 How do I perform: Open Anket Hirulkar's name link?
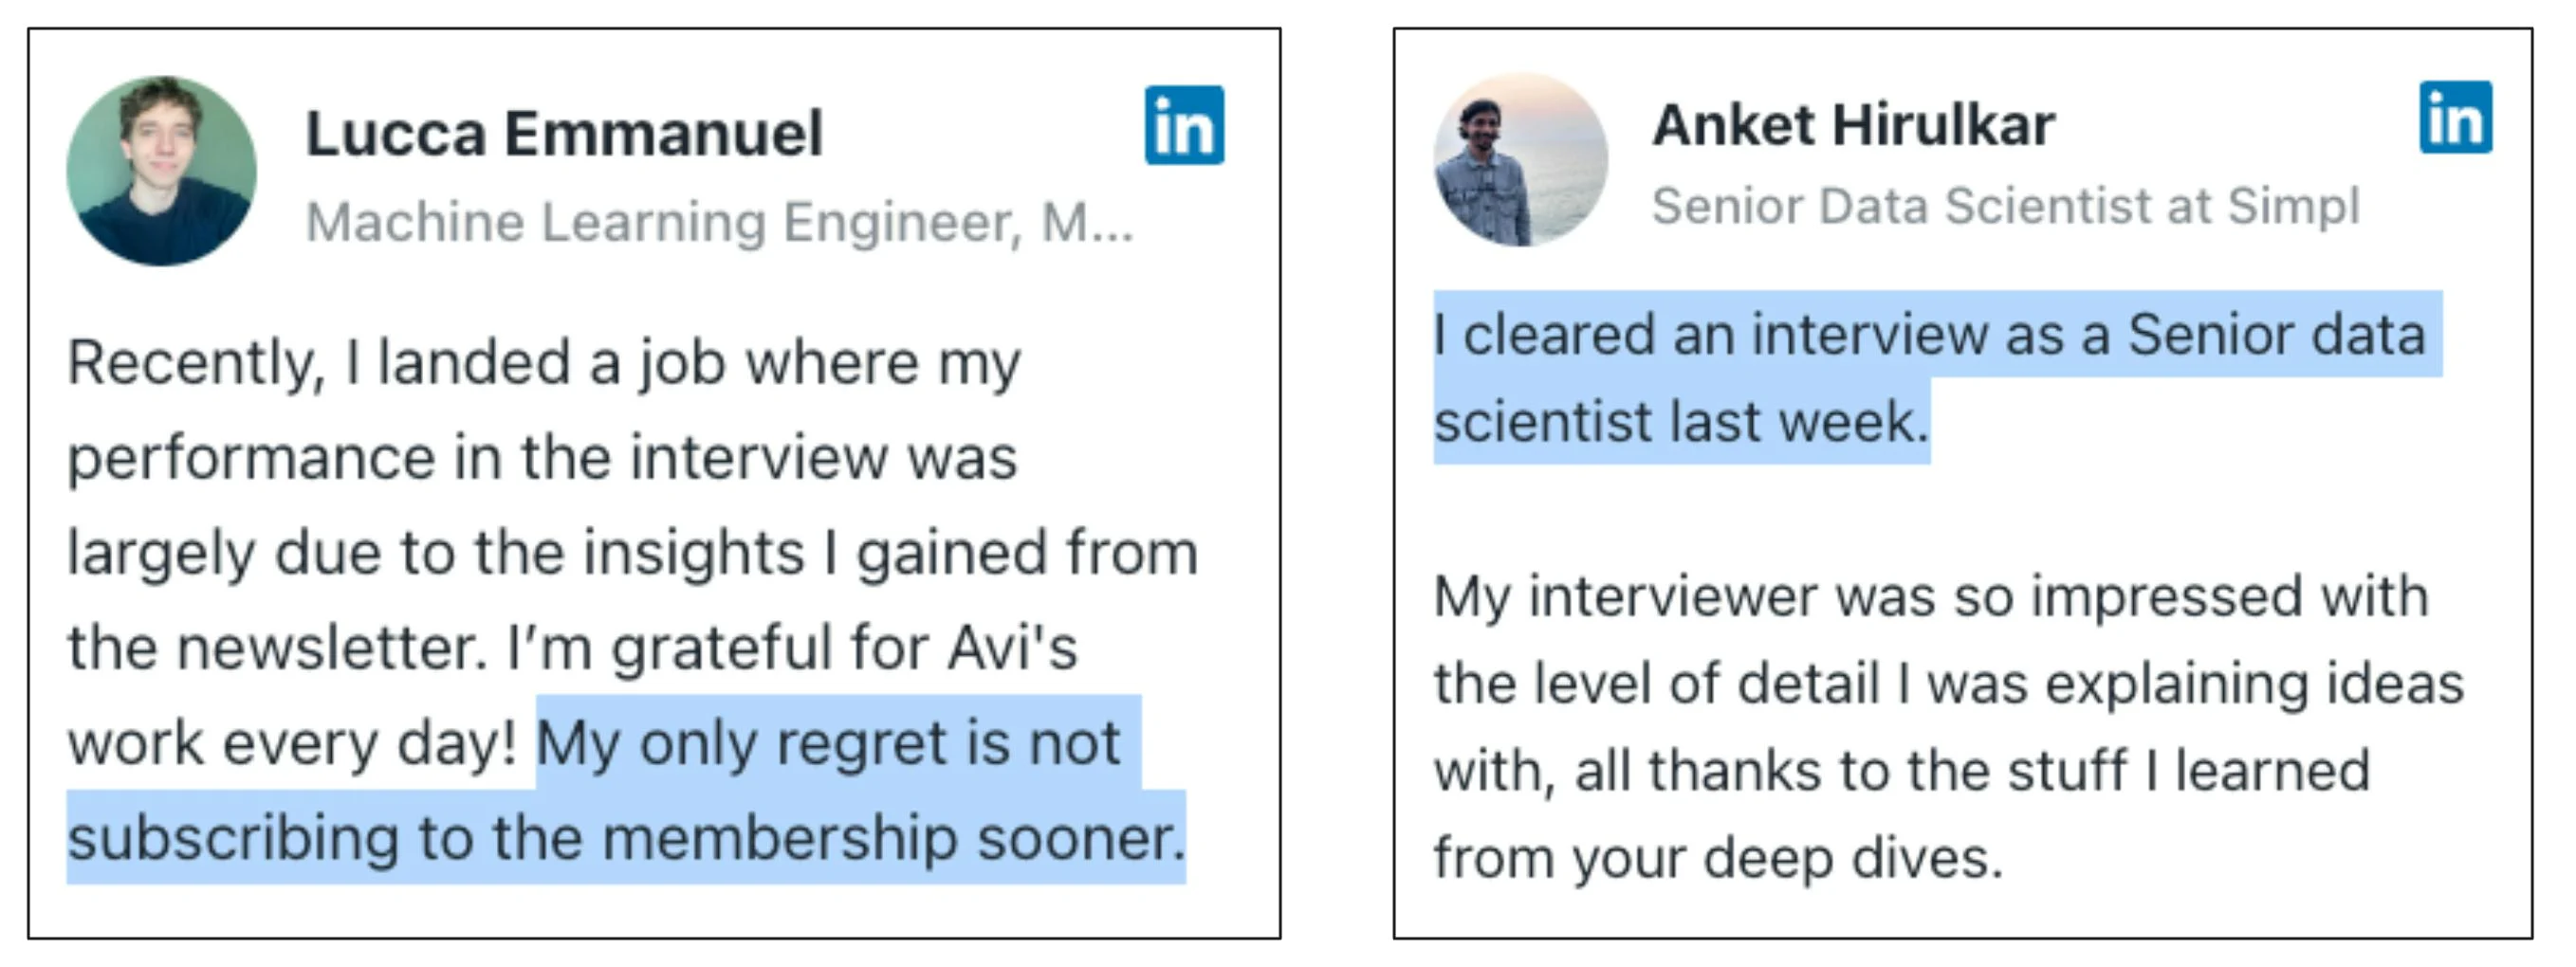tap(1853, 125)
